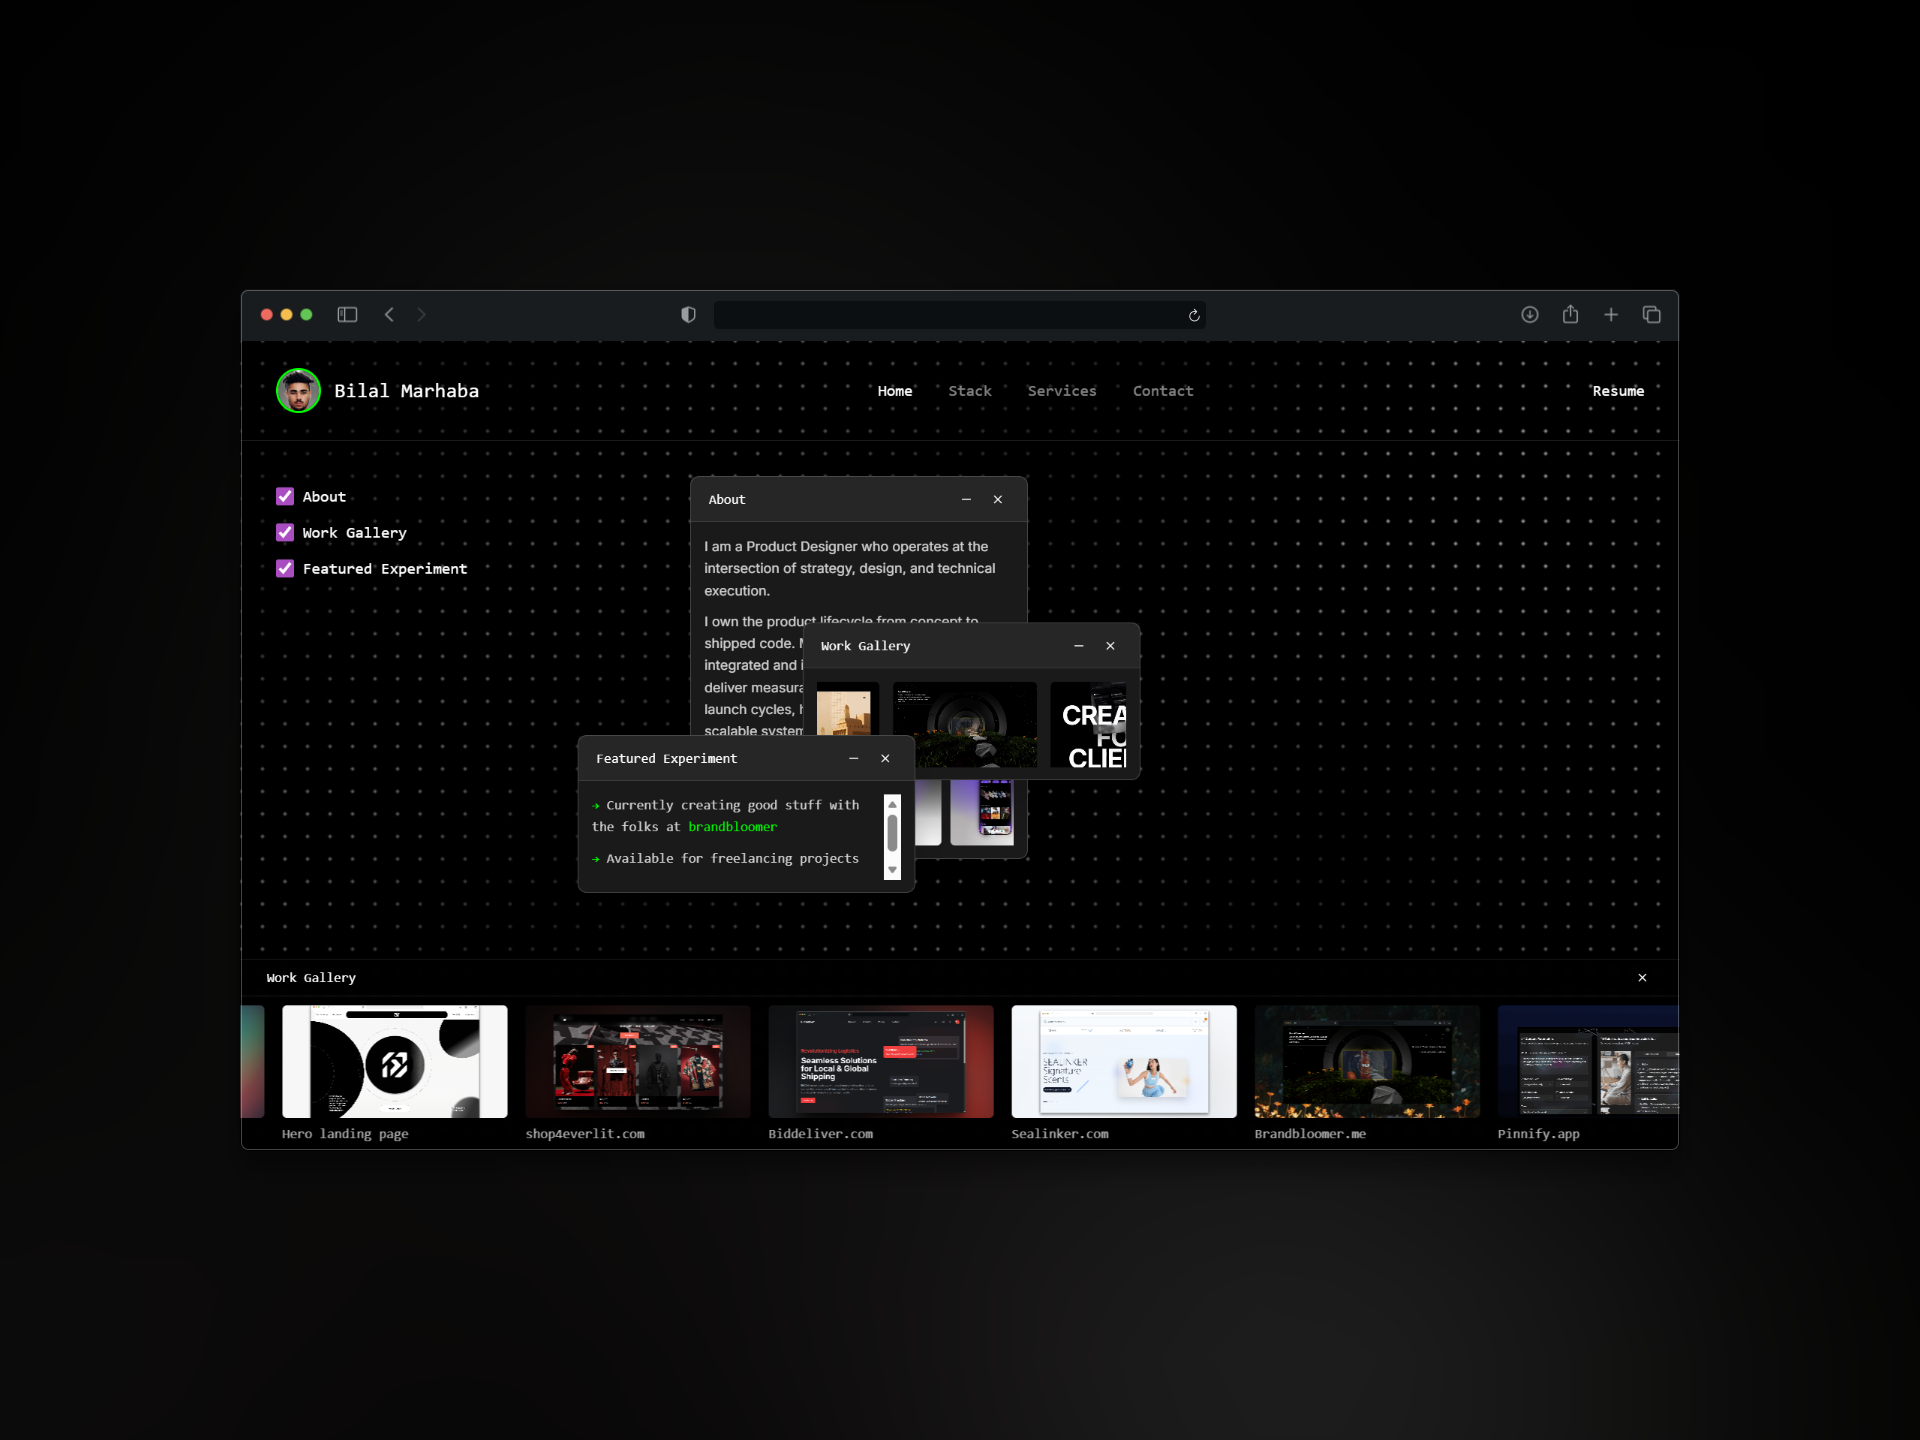This screenshot has width=1920, height=1440.
Task: Open the downloads icon in the toolbar
Action: (1530, 315)
